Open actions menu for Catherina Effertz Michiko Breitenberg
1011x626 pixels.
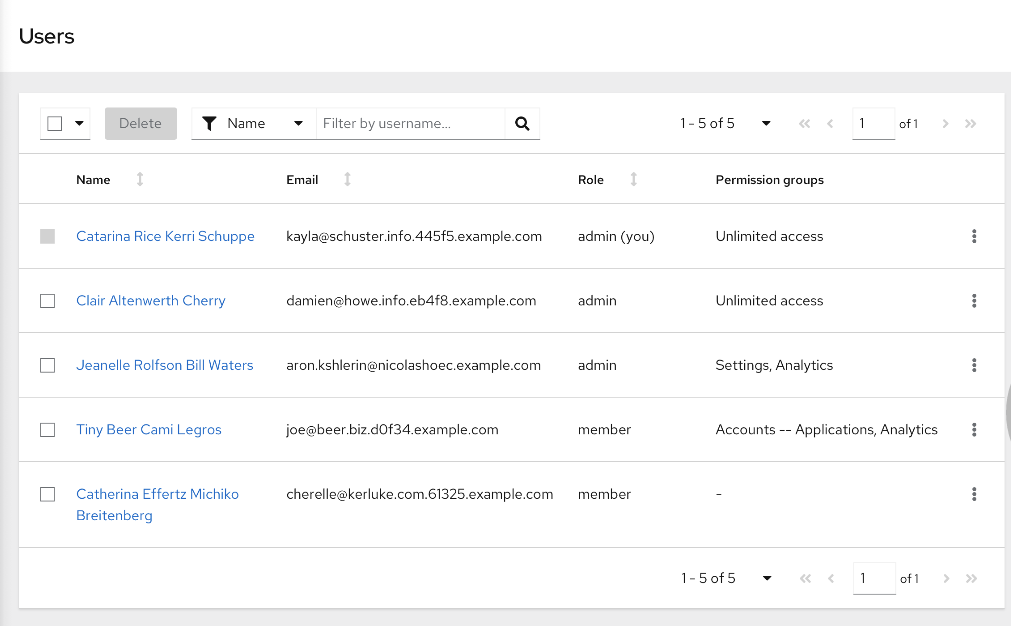974,494
